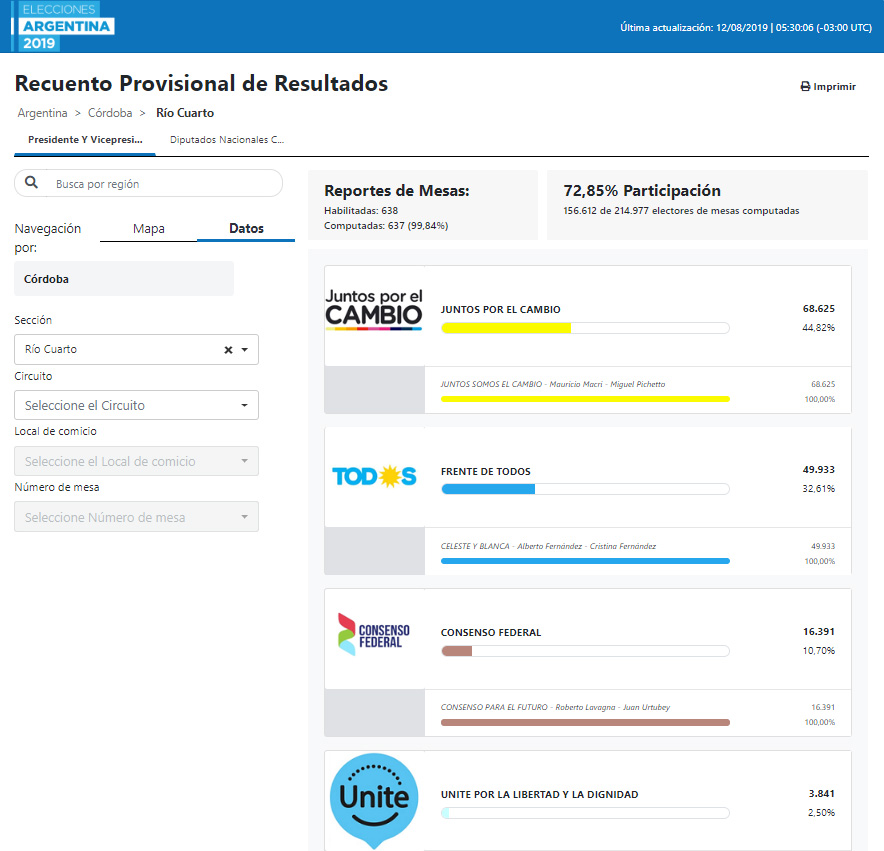Click the JUNTOS POR EL CAMBIO party name
The width and height of the screenshot is (884, 851).
501,310
